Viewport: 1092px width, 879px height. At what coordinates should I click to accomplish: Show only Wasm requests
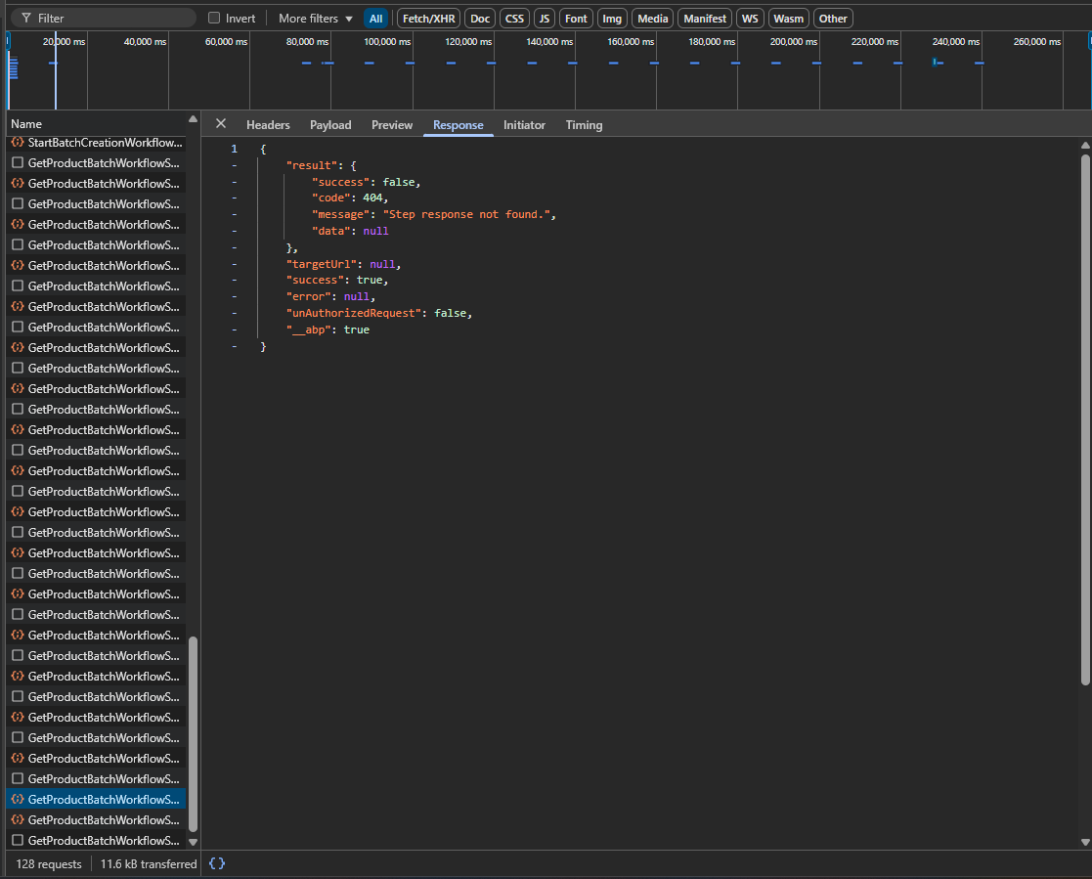point(788,19)
